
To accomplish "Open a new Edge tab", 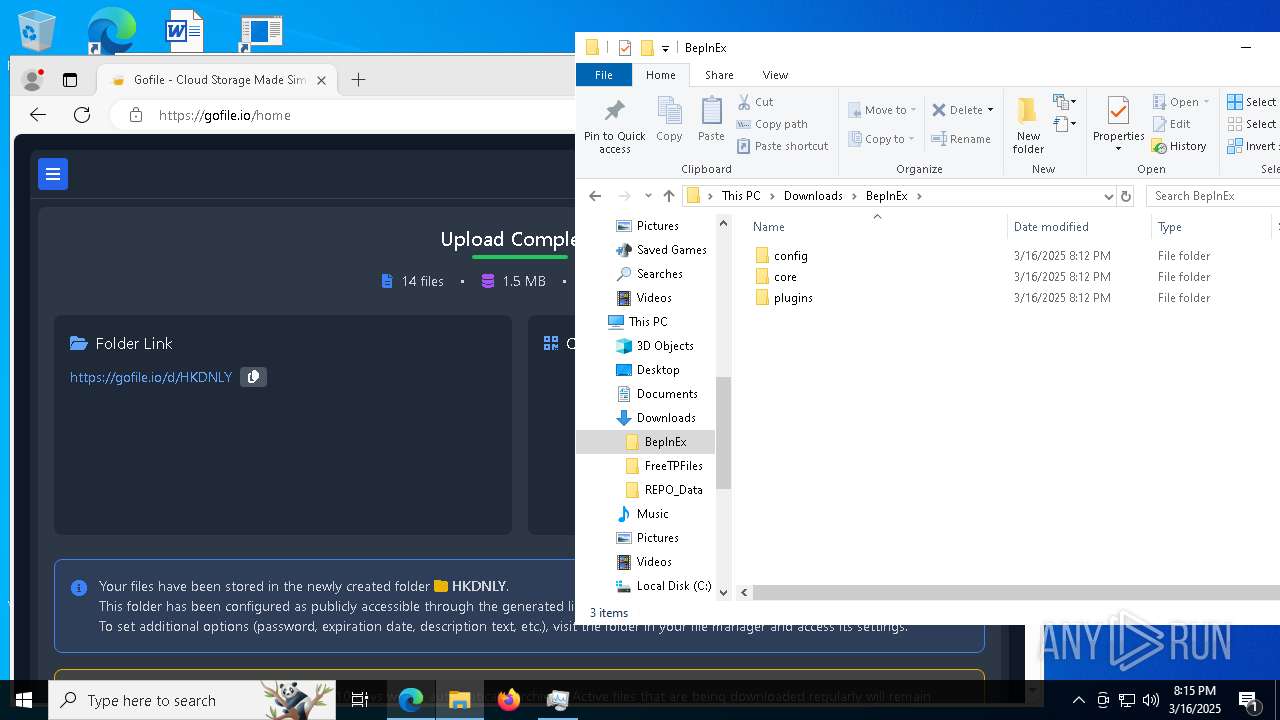I will [x=358, y=80].
